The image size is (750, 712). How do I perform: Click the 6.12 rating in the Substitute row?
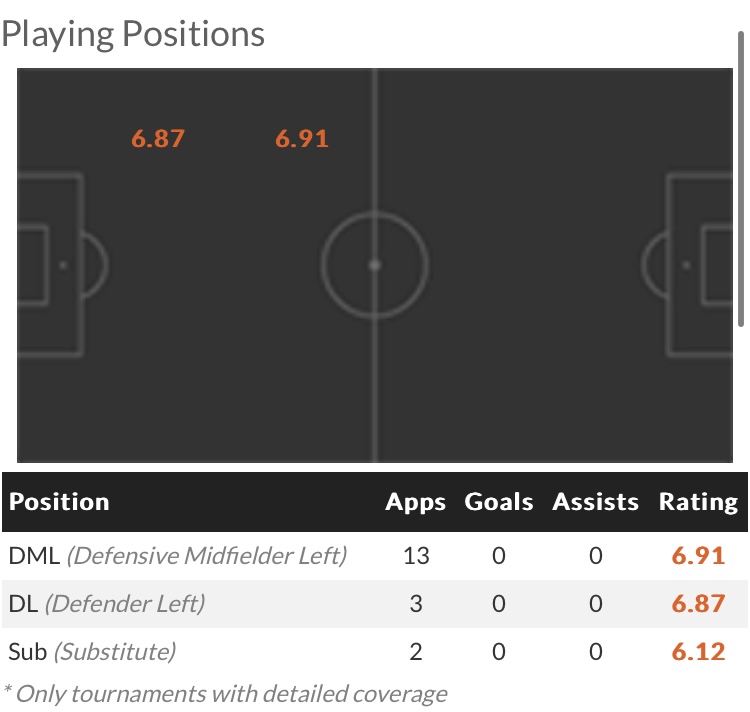698,652
